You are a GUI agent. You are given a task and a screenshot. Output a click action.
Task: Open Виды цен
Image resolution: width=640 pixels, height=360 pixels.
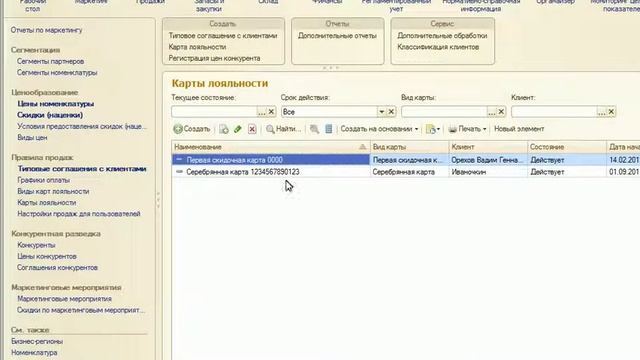coord(32,138)
